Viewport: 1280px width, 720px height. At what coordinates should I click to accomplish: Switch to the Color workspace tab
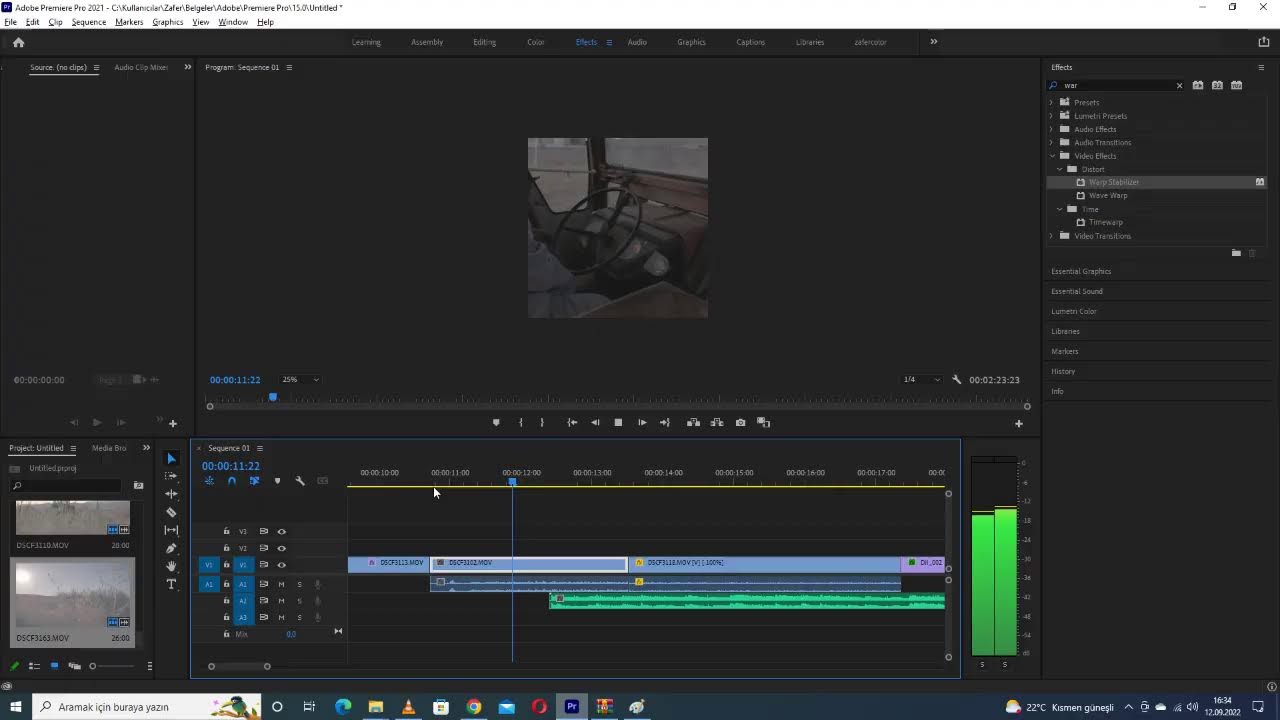tap(536, 42)
